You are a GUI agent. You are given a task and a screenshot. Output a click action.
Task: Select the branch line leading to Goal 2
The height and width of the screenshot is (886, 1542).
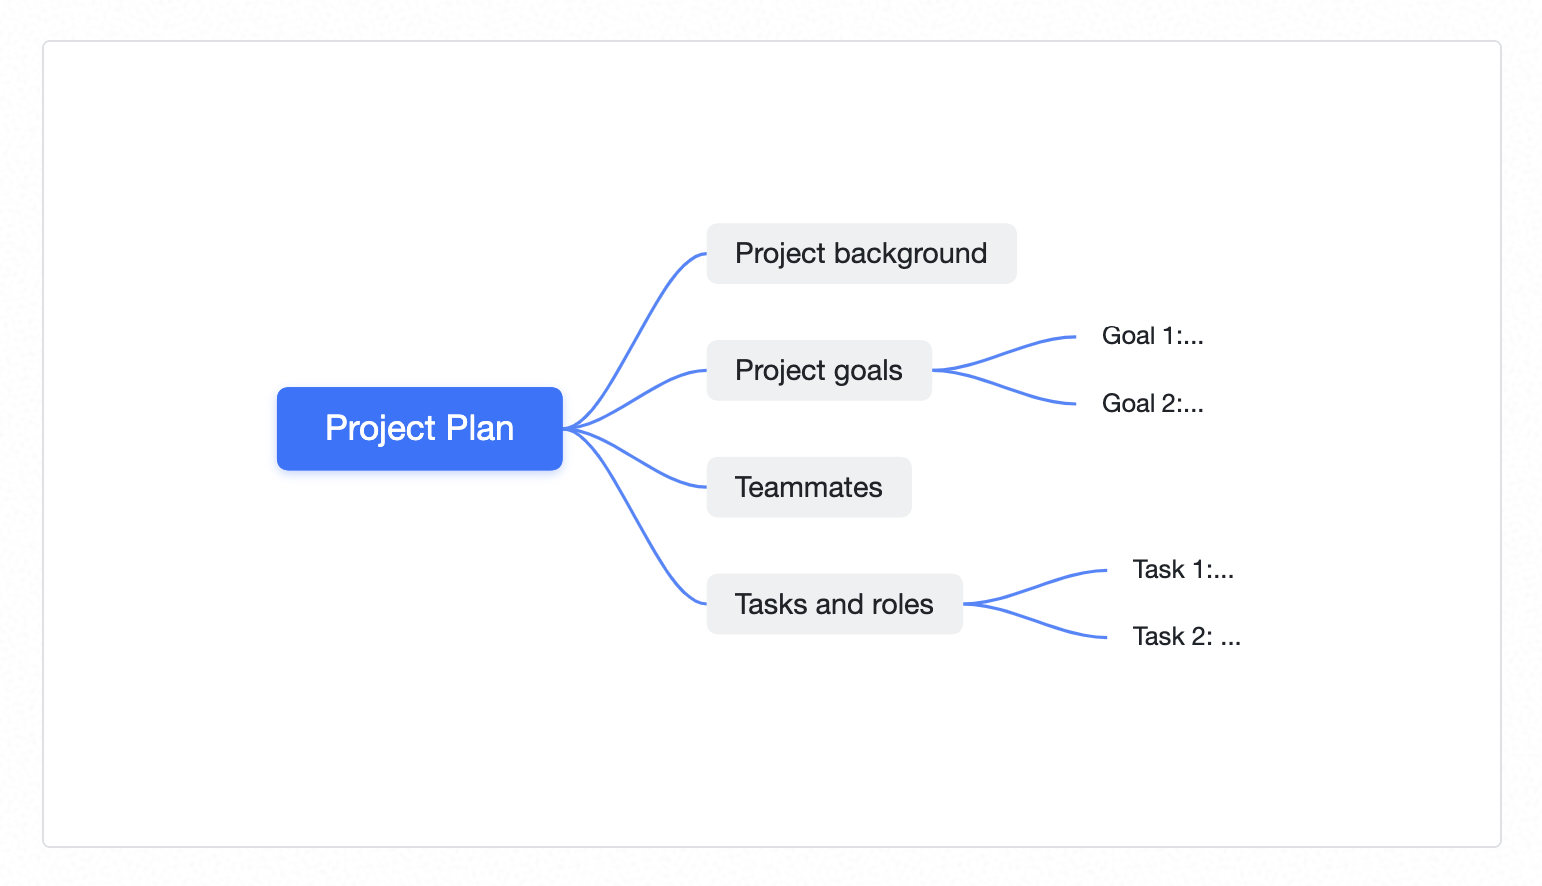(1010, 389)
